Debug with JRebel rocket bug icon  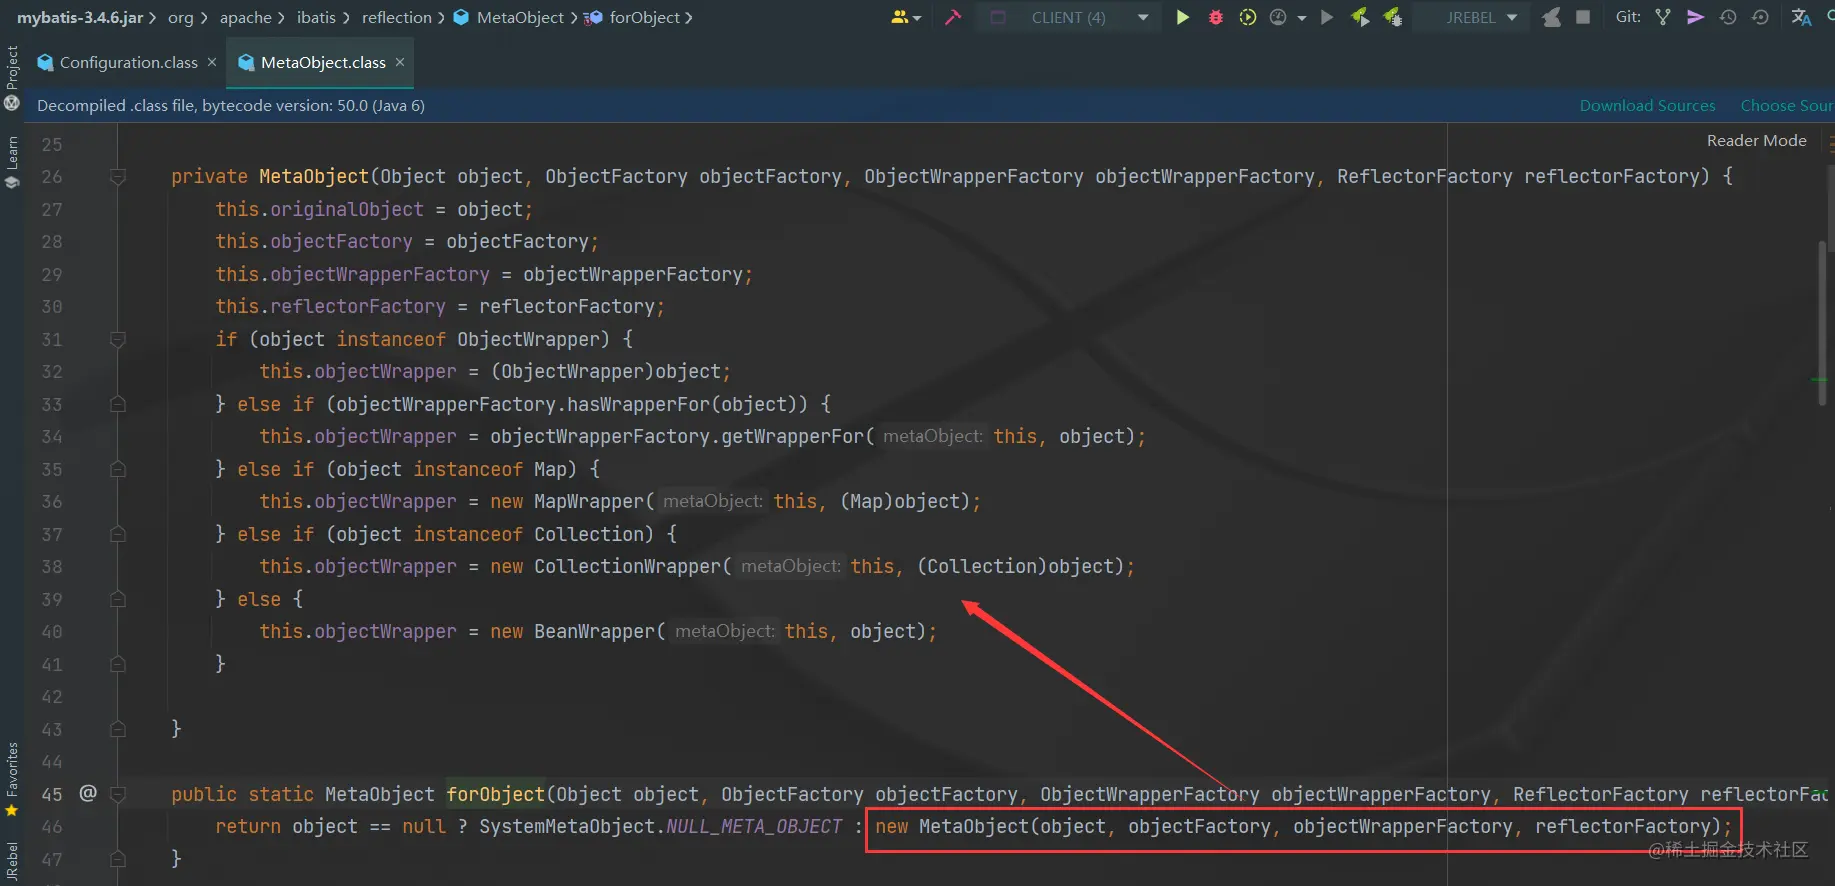click(x=1392, y=17)
